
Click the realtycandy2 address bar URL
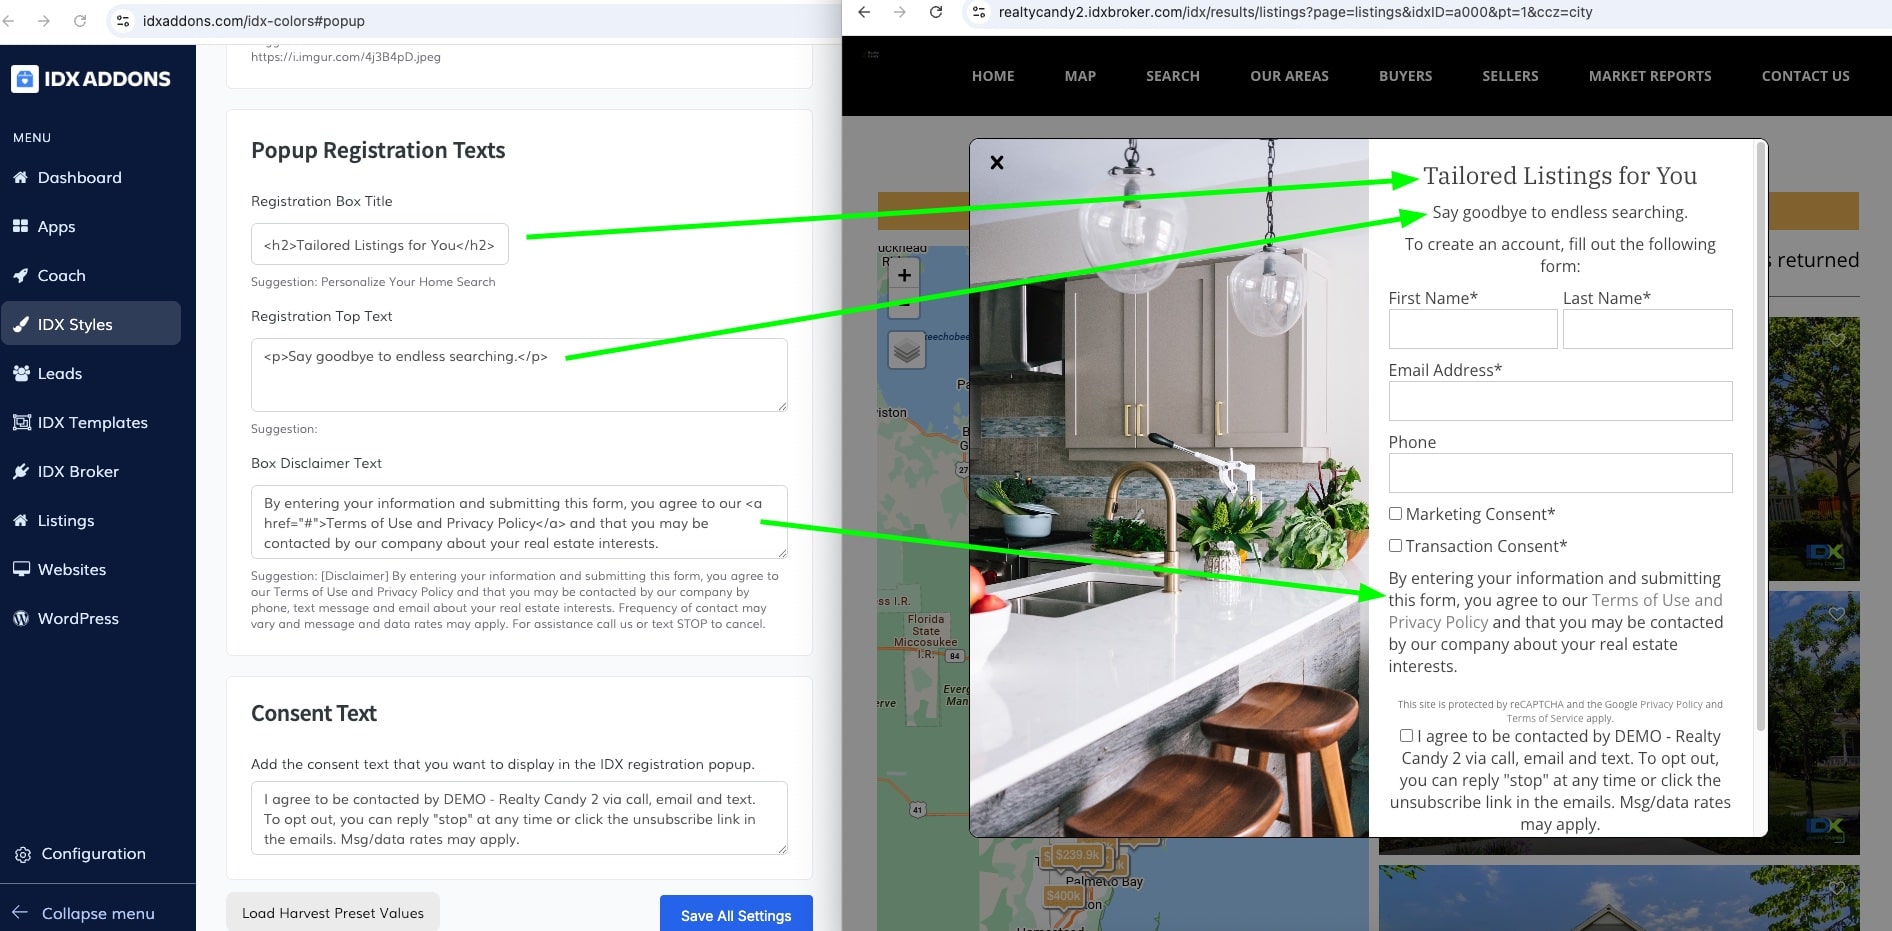click(1295, 12)
